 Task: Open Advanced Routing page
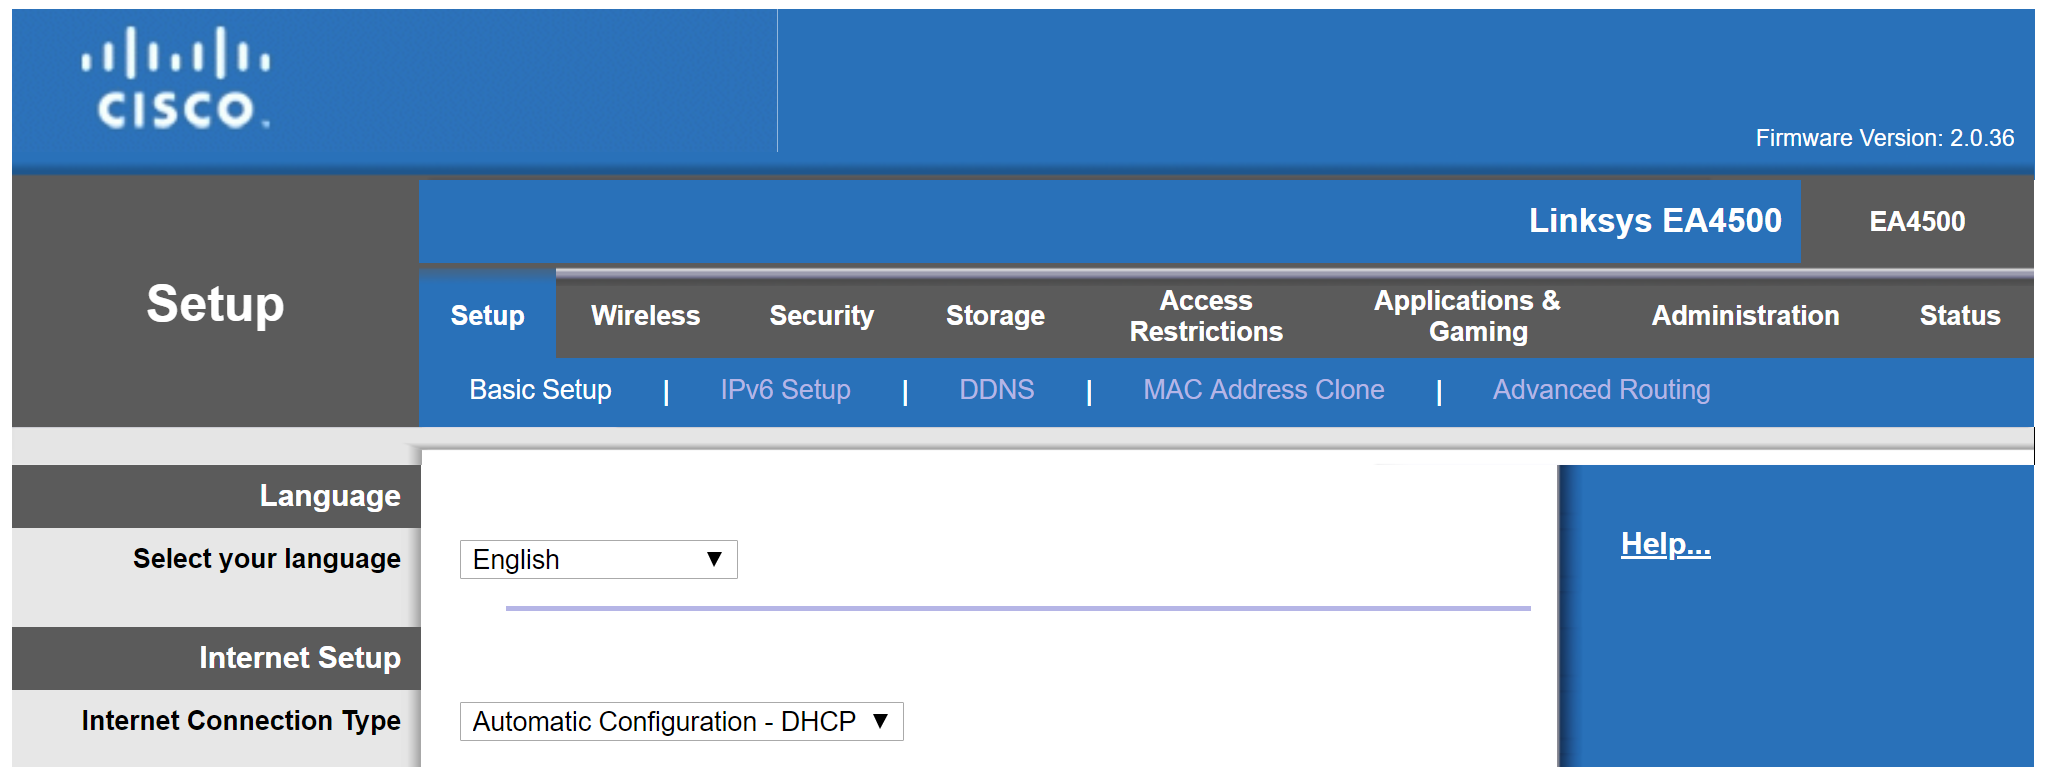(1601, 390)
